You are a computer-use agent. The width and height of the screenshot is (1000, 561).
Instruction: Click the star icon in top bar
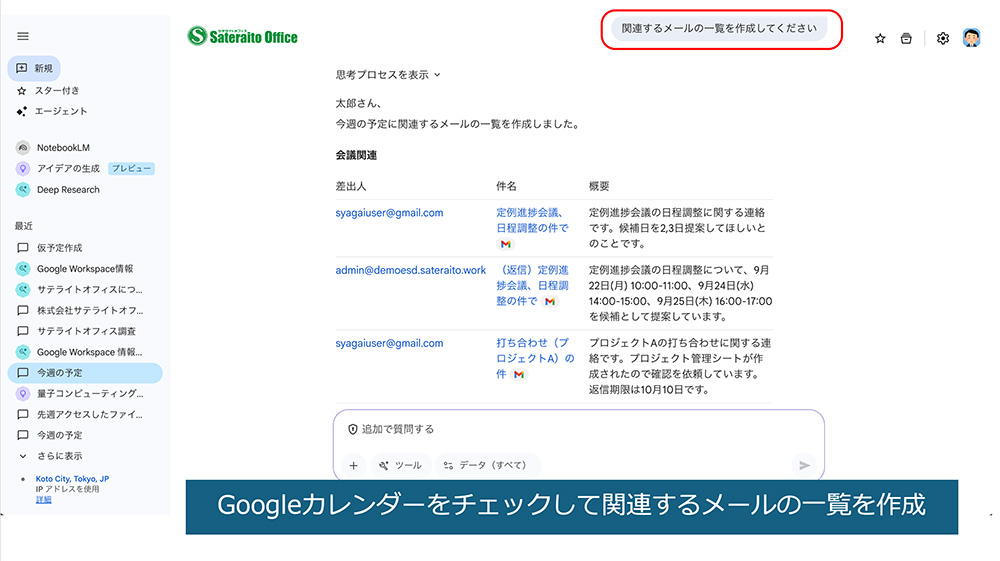pyautogui.click(x=880, y=39)
